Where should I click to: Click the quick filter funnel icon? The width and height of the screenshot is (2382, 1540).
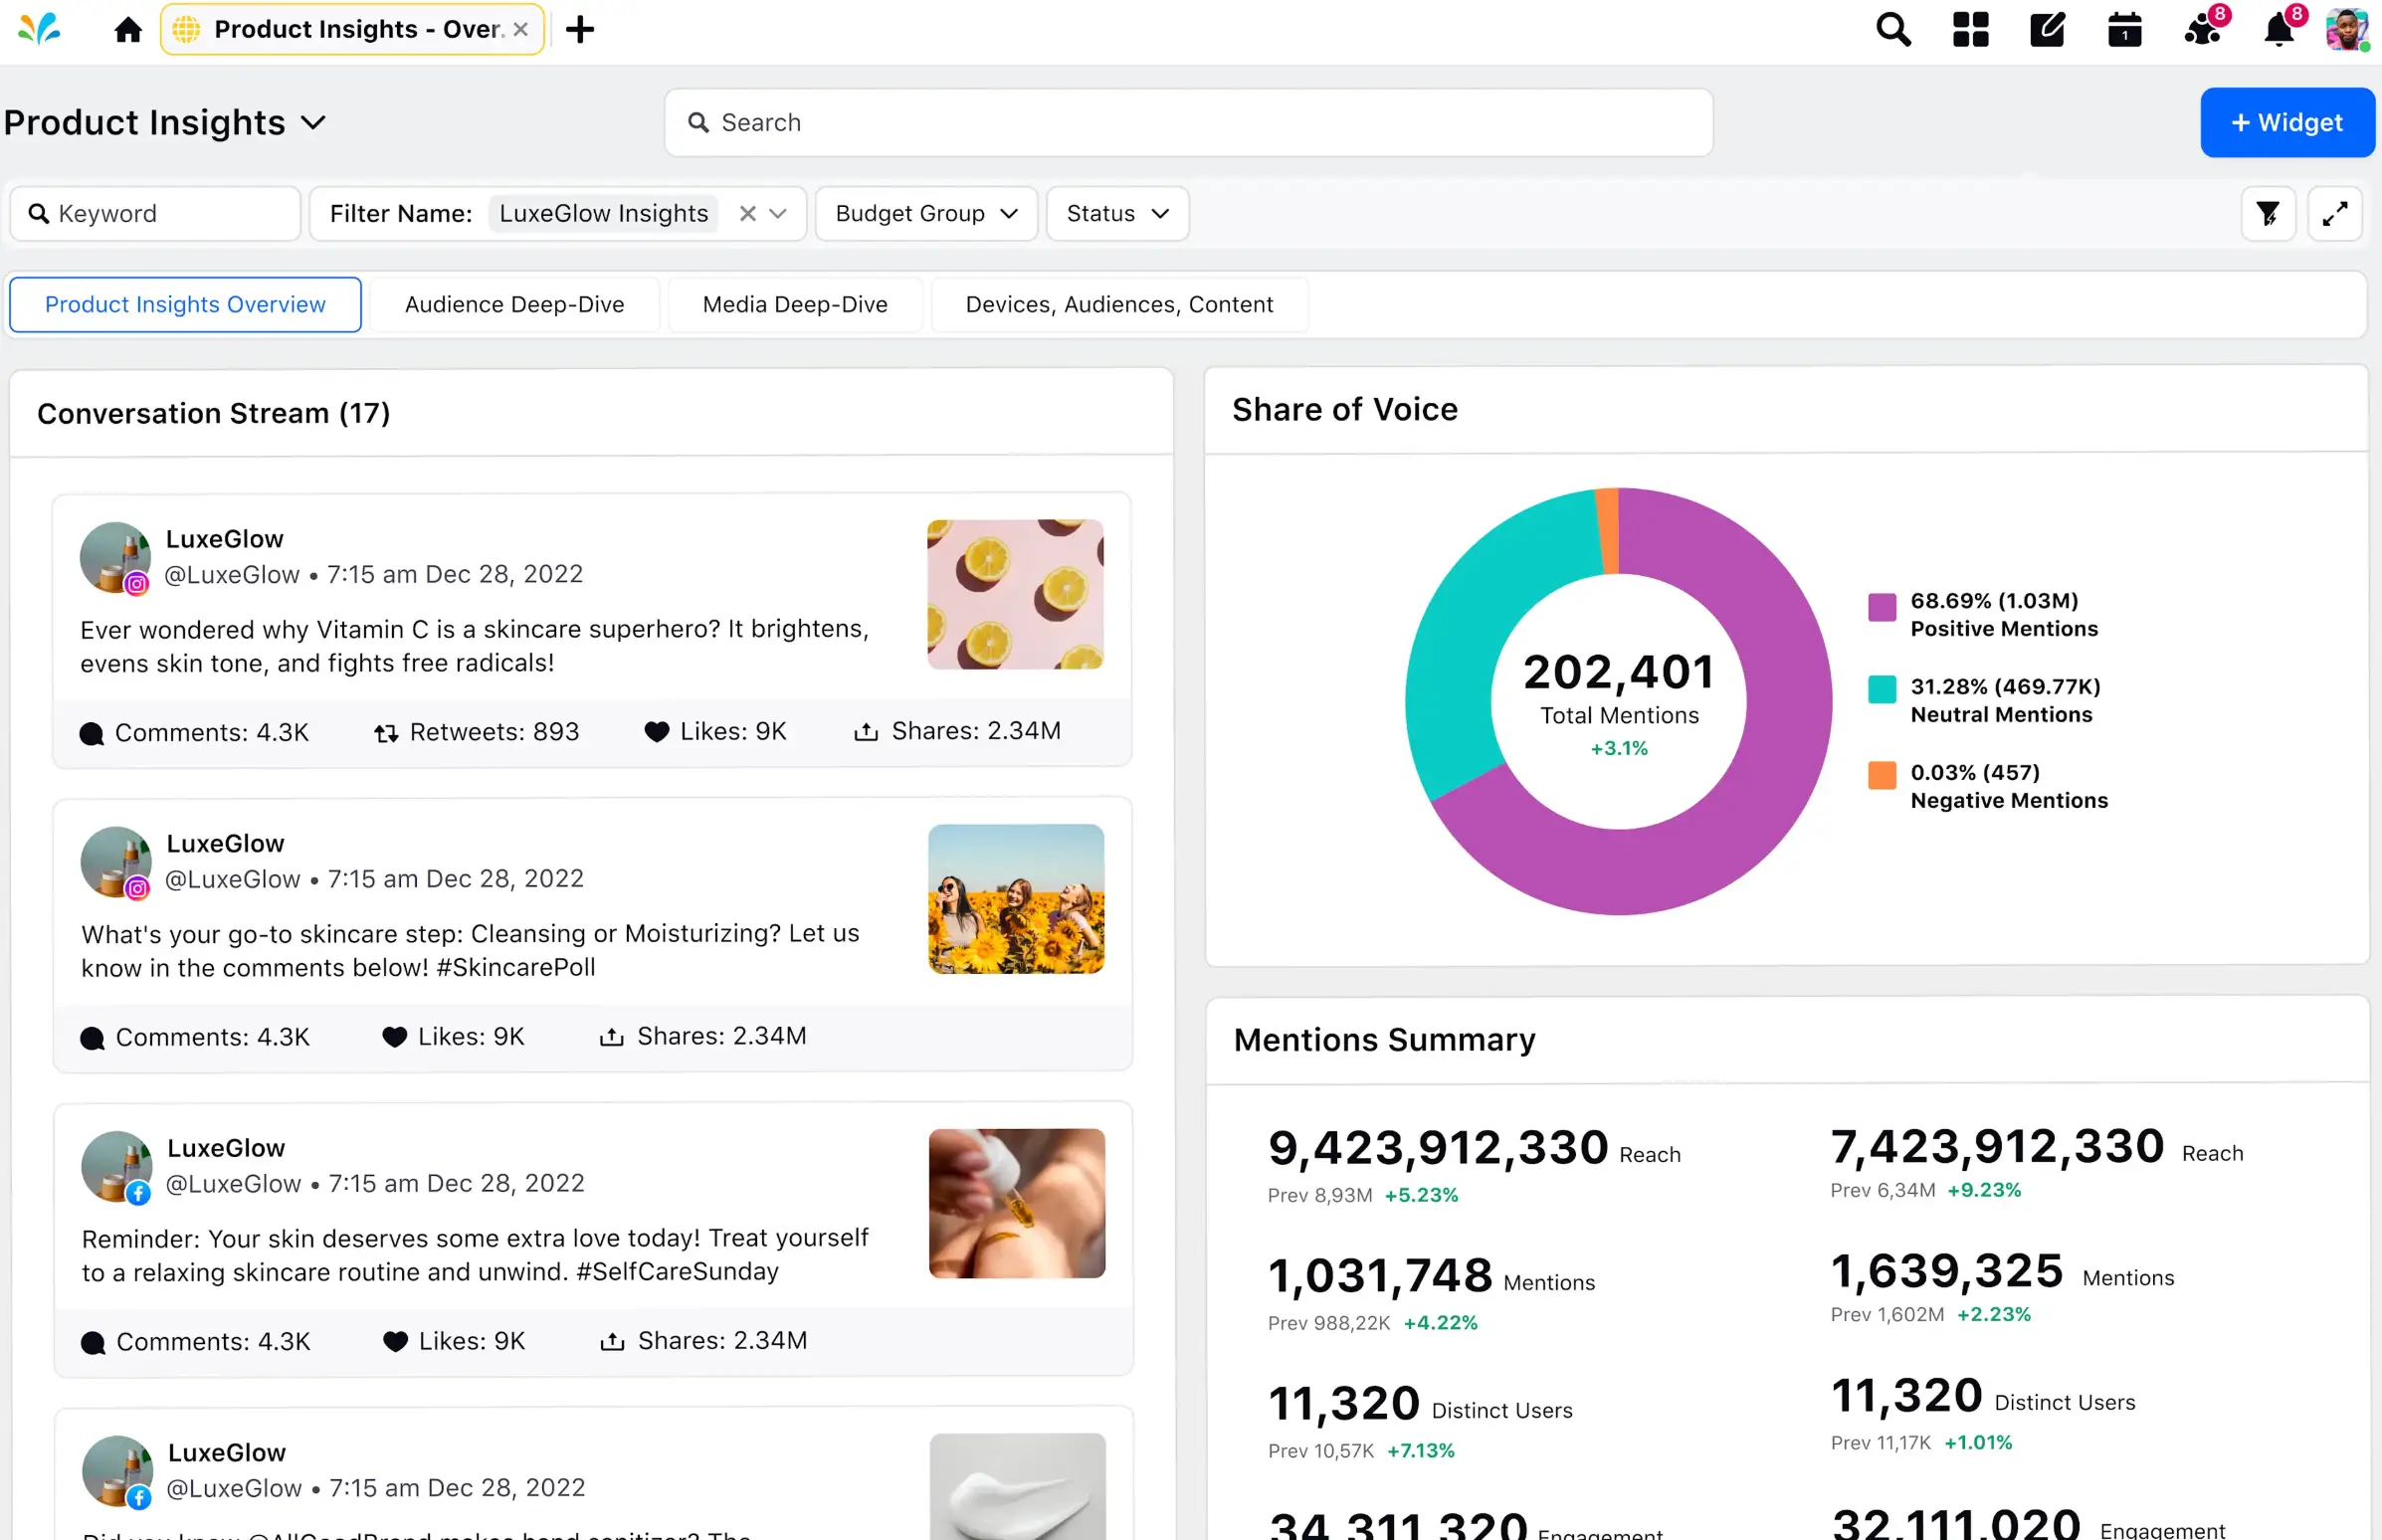coord(2267,214)
